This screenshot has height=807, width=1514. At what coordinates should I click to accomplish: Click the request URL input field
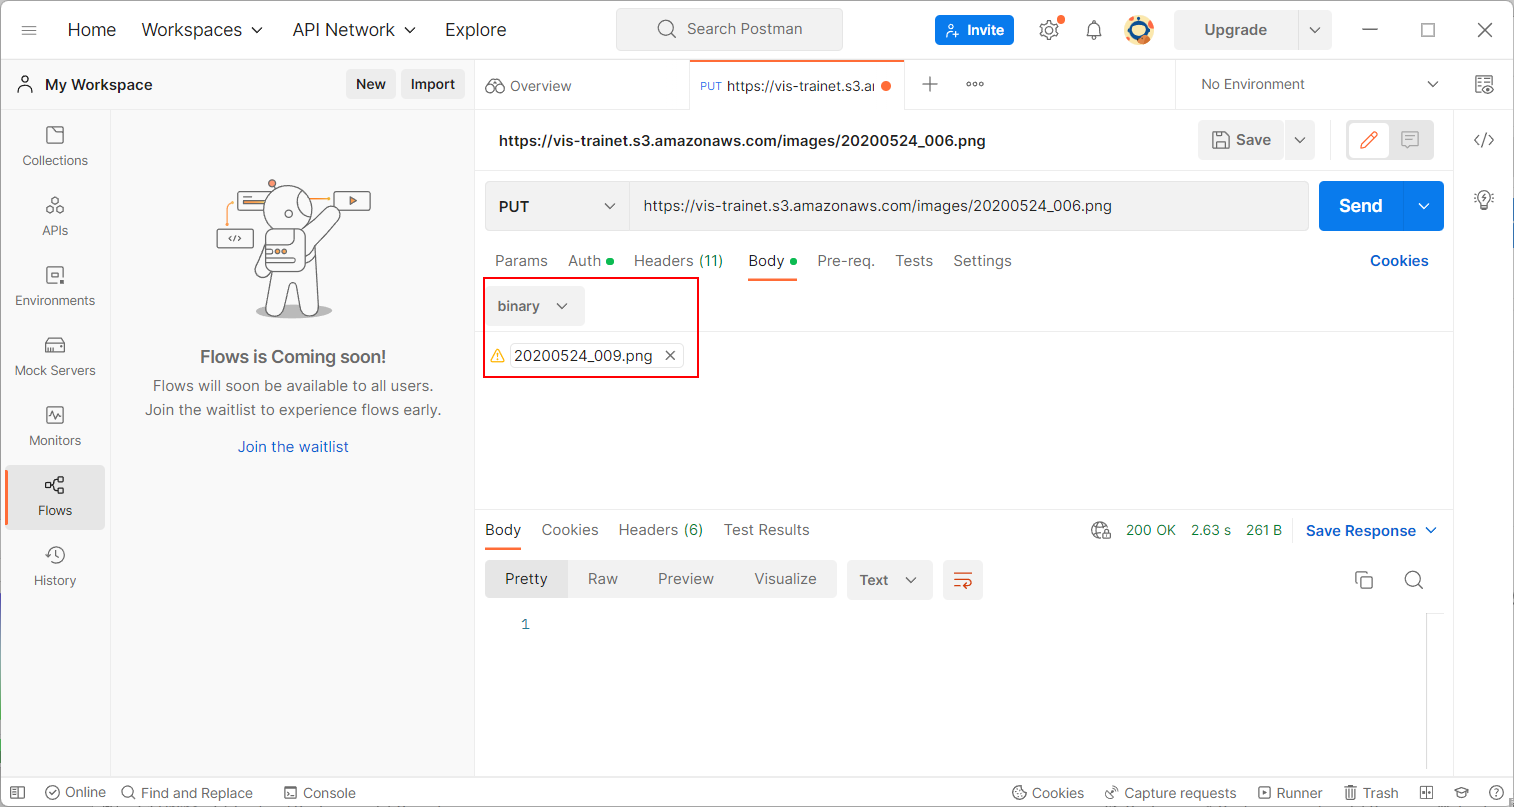coord(968,206)
